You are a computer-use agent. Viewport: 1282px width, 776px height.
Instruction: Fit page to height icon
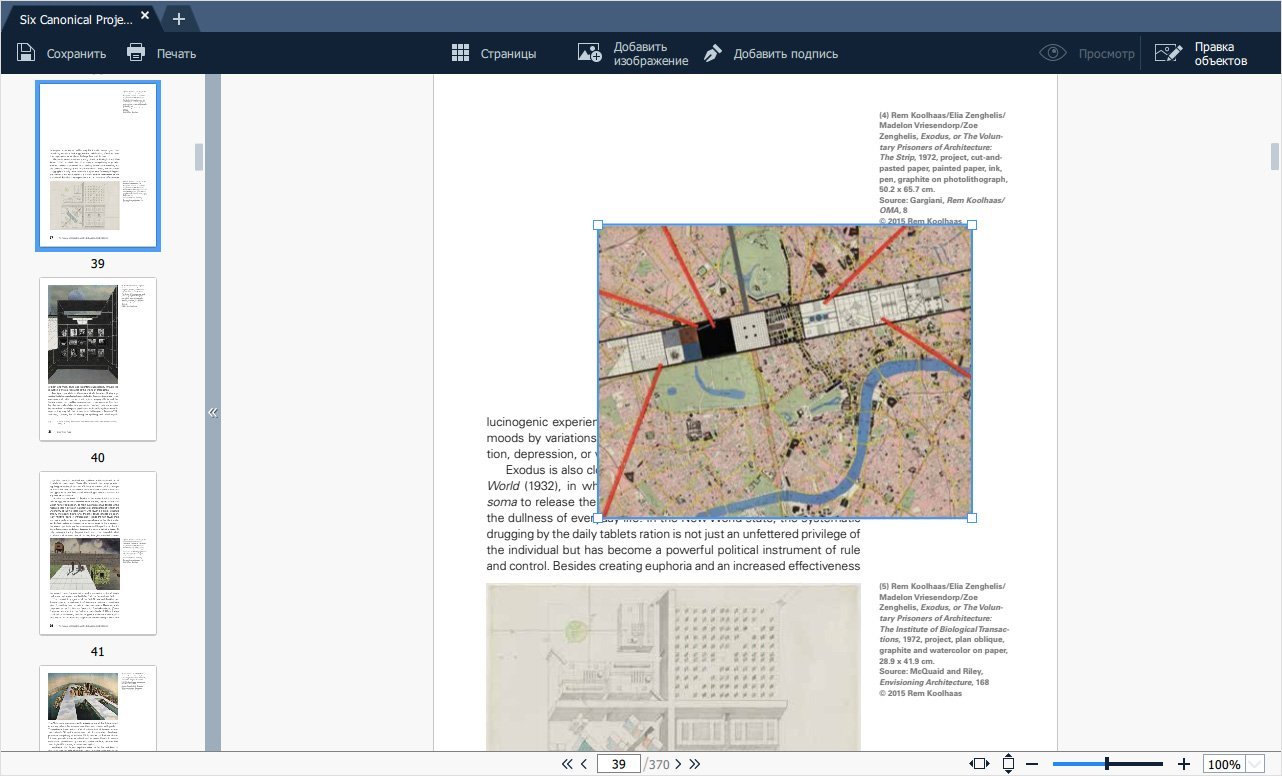coord(1008,764)
